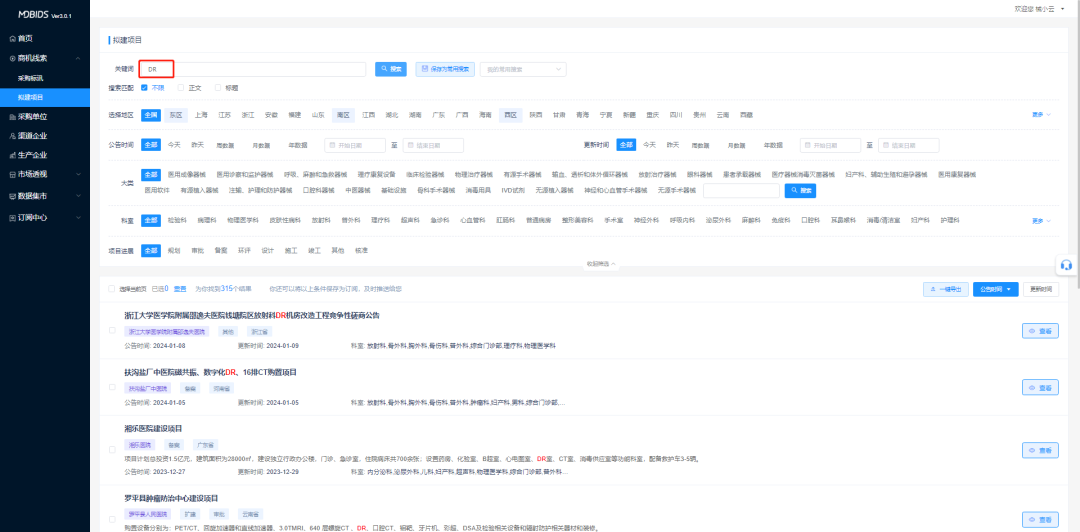Choose 广东 in region filter
1080x532 pixels.
(x=438, y=115)
